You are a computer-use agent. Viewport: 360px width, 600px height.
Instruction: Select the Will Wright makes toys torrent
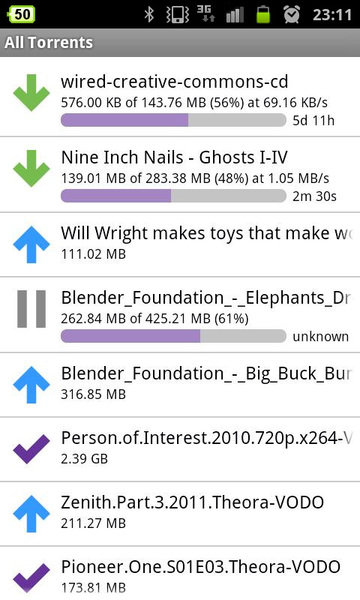pos(180,245)
